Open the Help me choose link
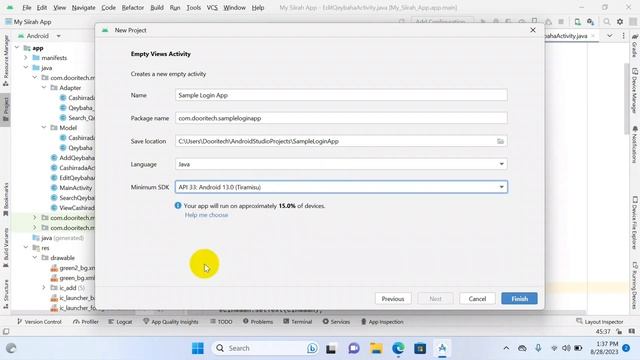640x360 pixels. (206, 215)
